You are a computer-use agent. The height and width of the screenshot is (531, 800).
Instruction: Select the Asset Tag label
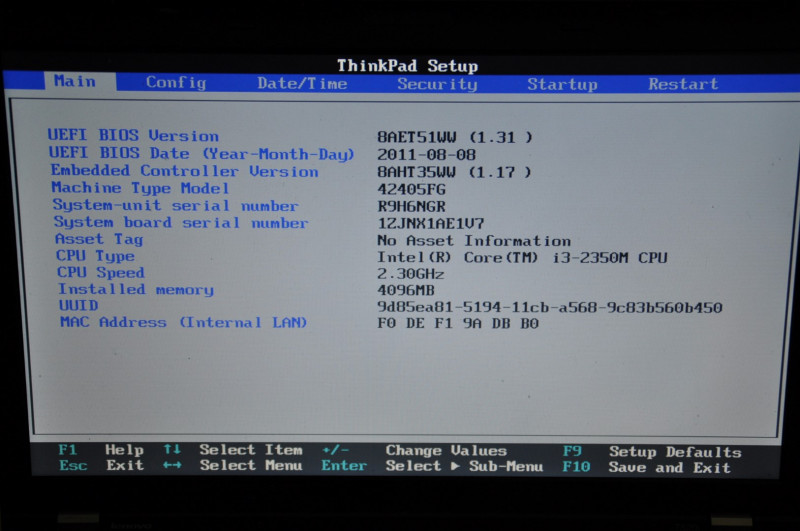99,239
